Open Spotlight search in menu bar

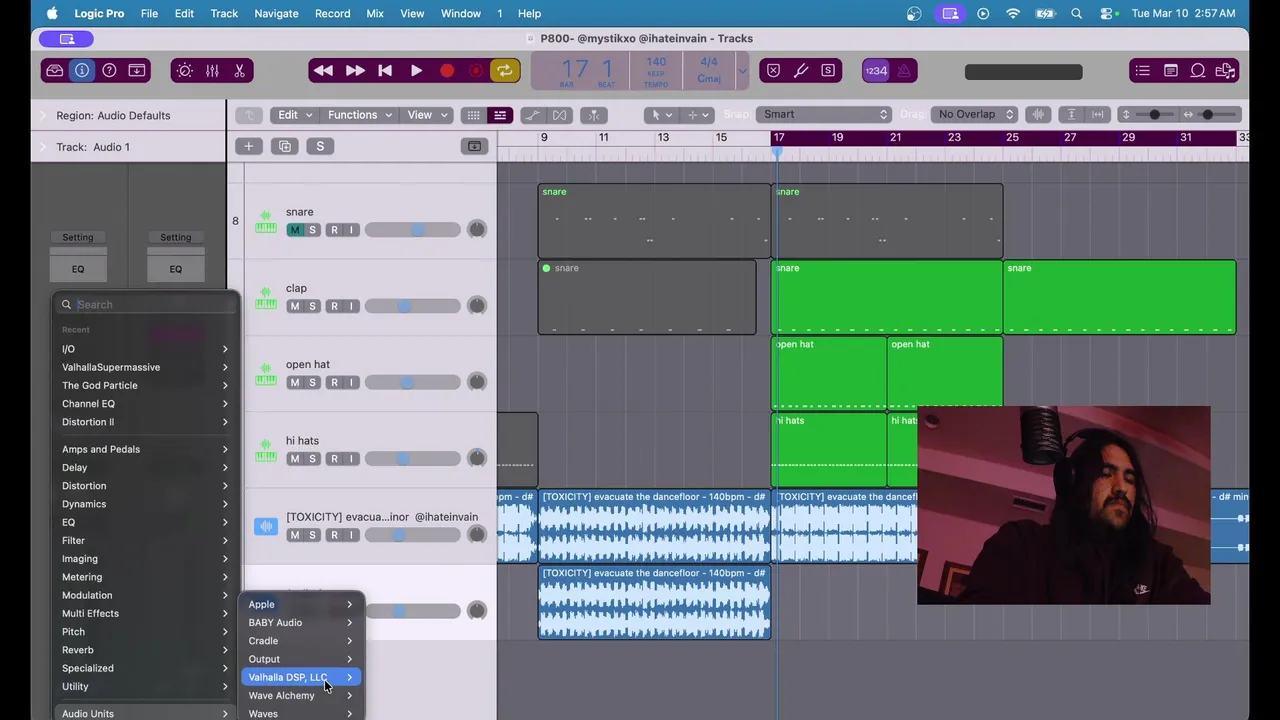[x=1076, y=13]
